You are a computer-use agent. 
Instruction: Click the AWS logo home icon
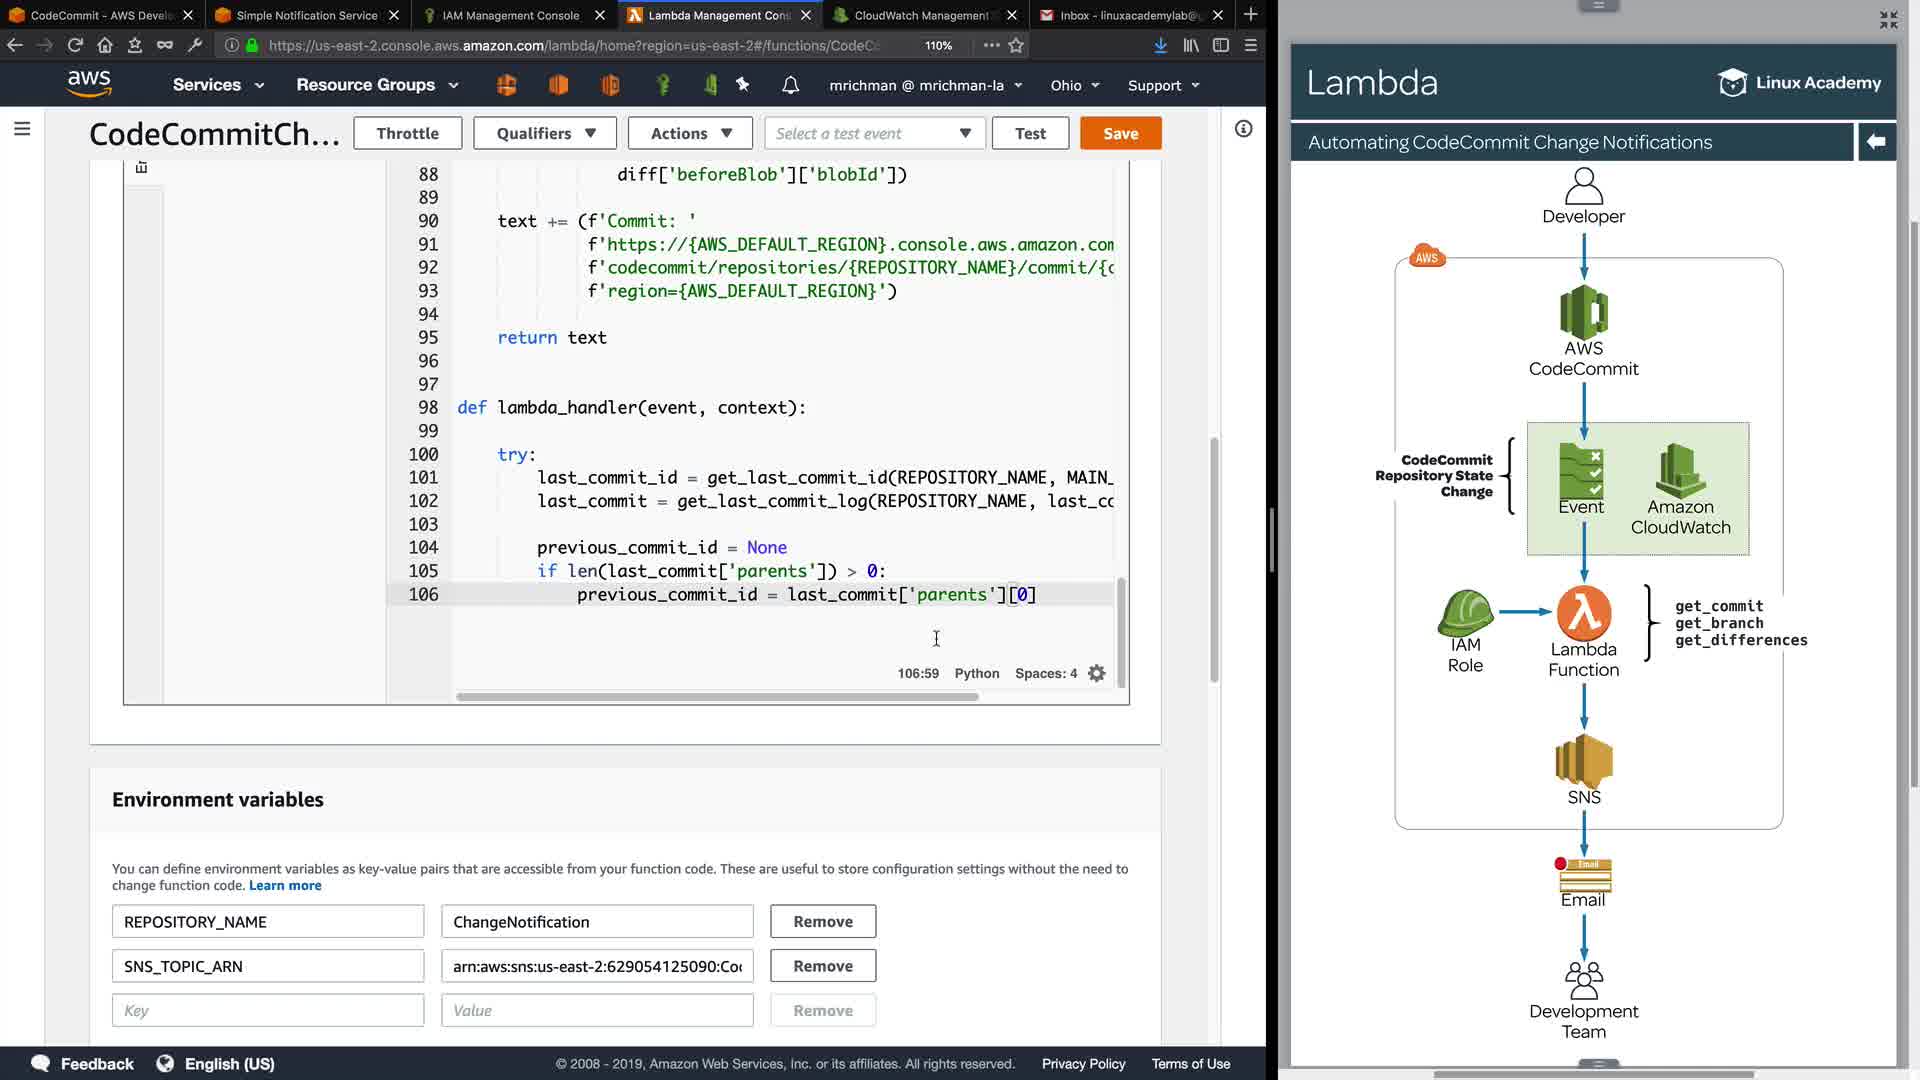pos(89,84)
